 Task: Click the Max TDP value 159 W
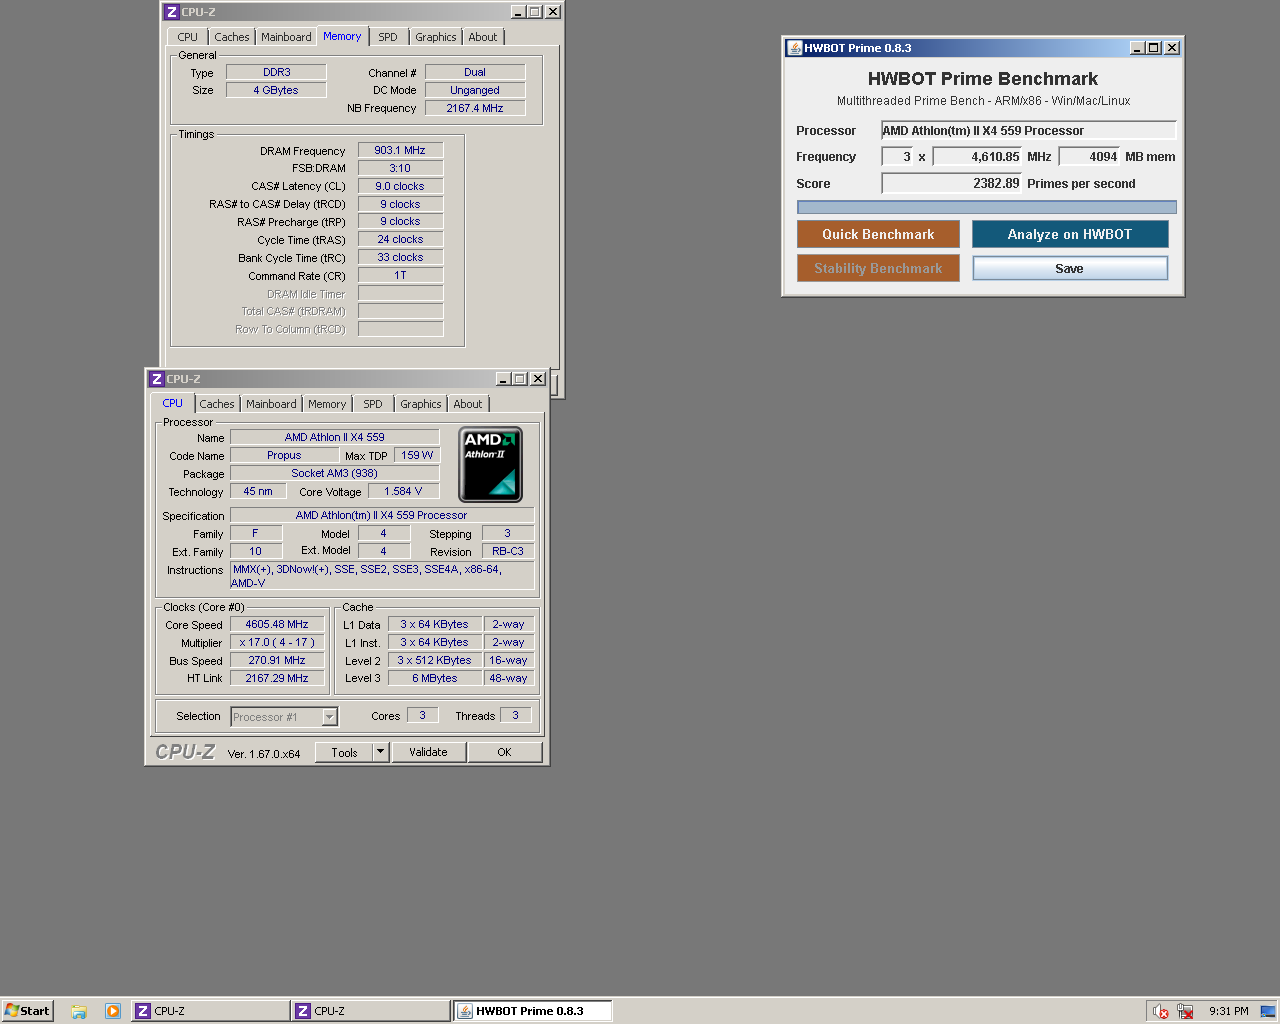tap(417, 455)
